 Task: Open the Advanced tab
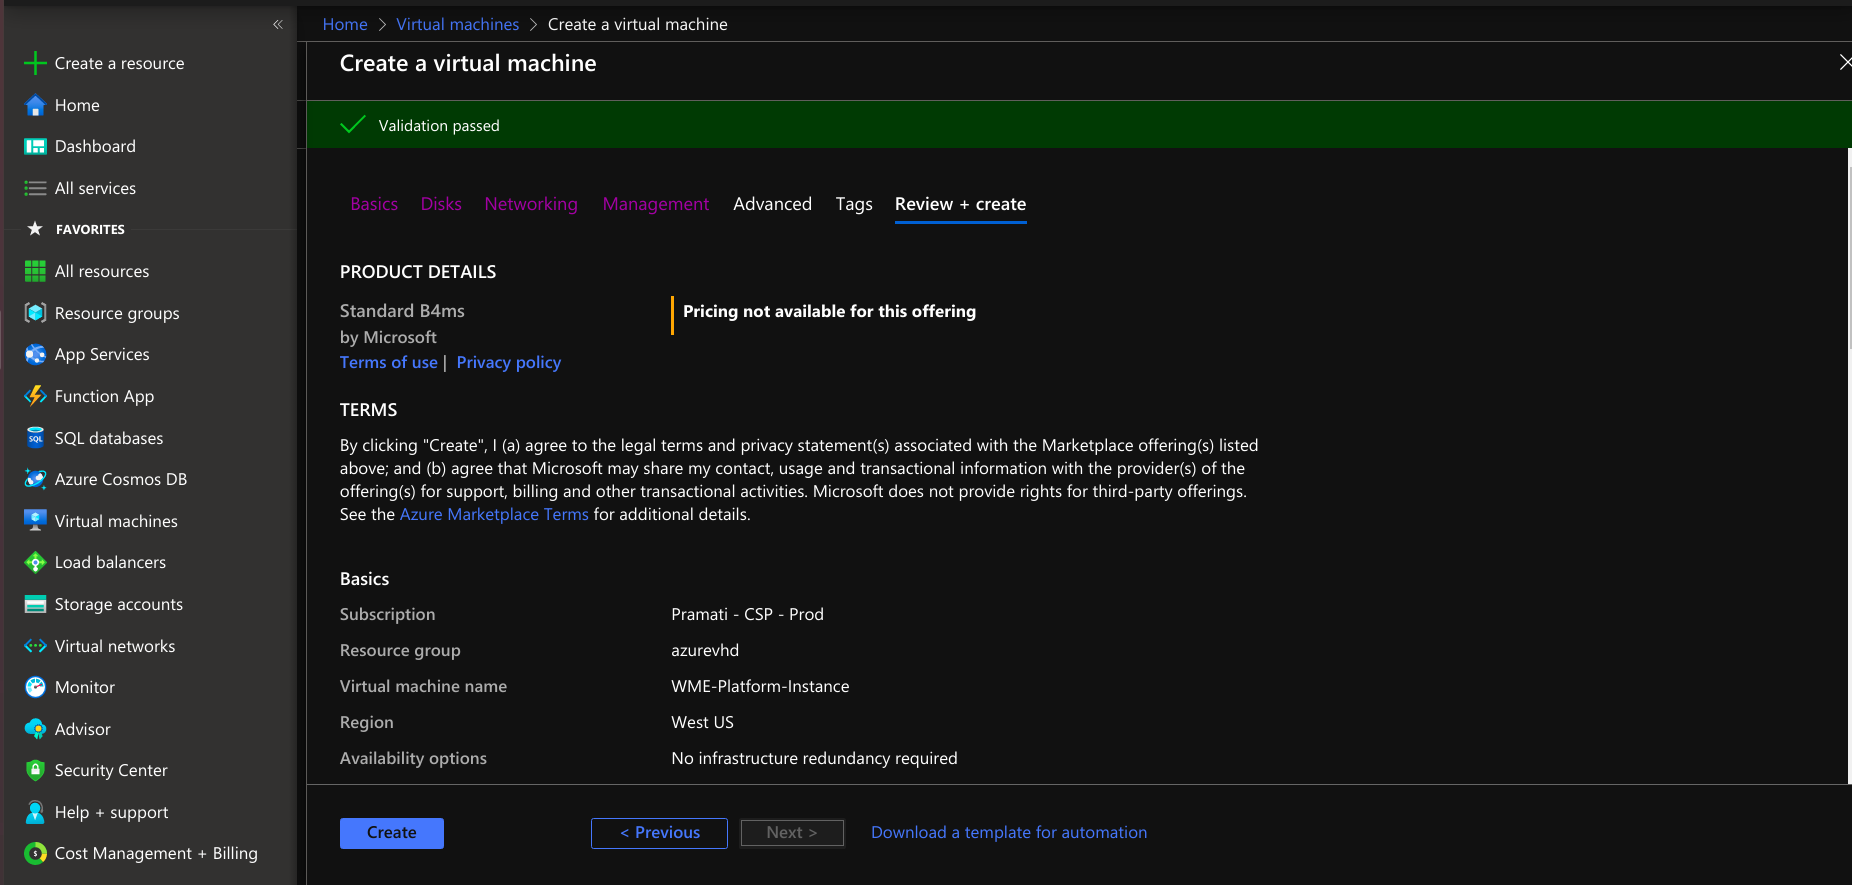[x=772, y=204]
